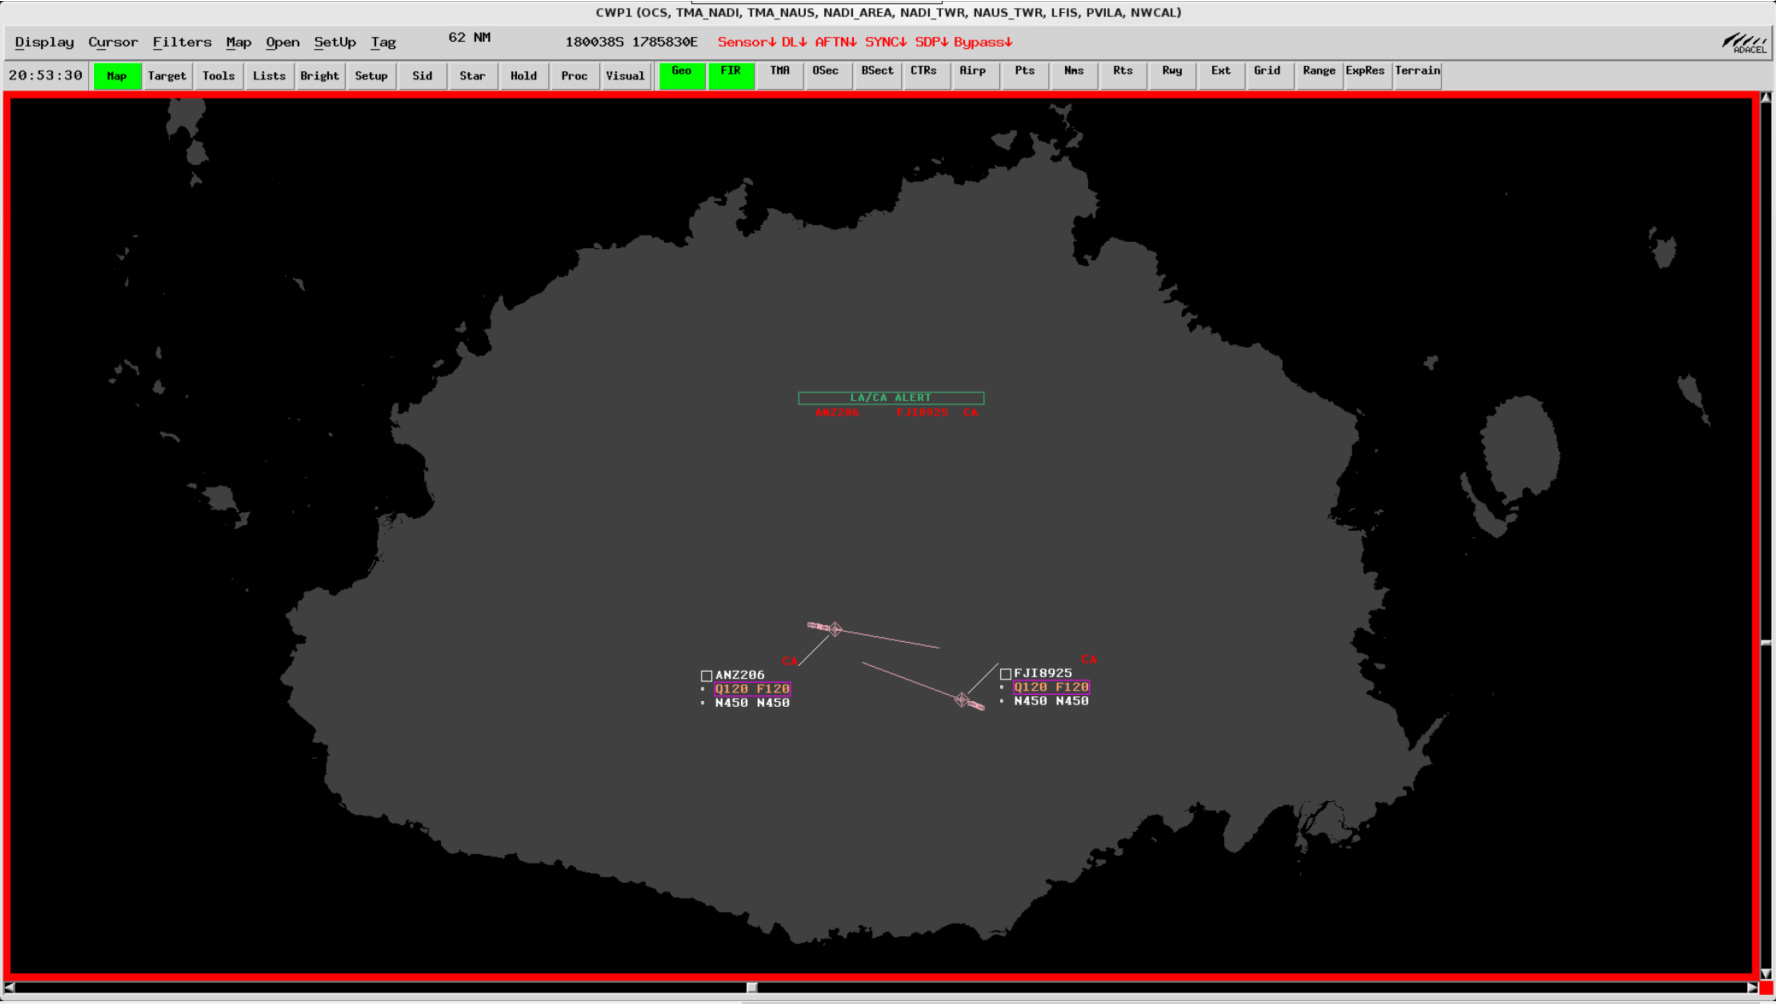This screenshot has height=1004, width=1776.
Task: Toggle the Pts points layer
Action: pyautogui.click(x=1025, y=76)
